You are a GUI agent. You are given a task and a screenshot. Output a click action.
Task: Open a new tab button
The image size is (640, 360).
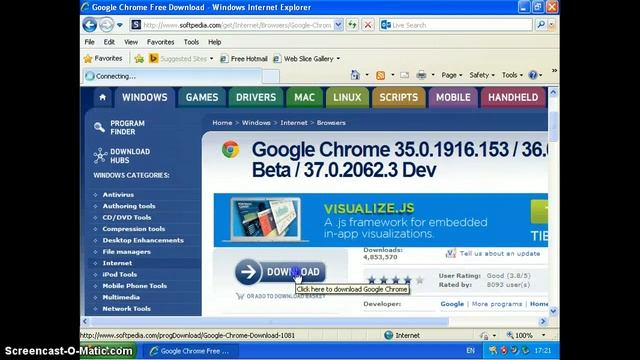[x=271, y=76]
